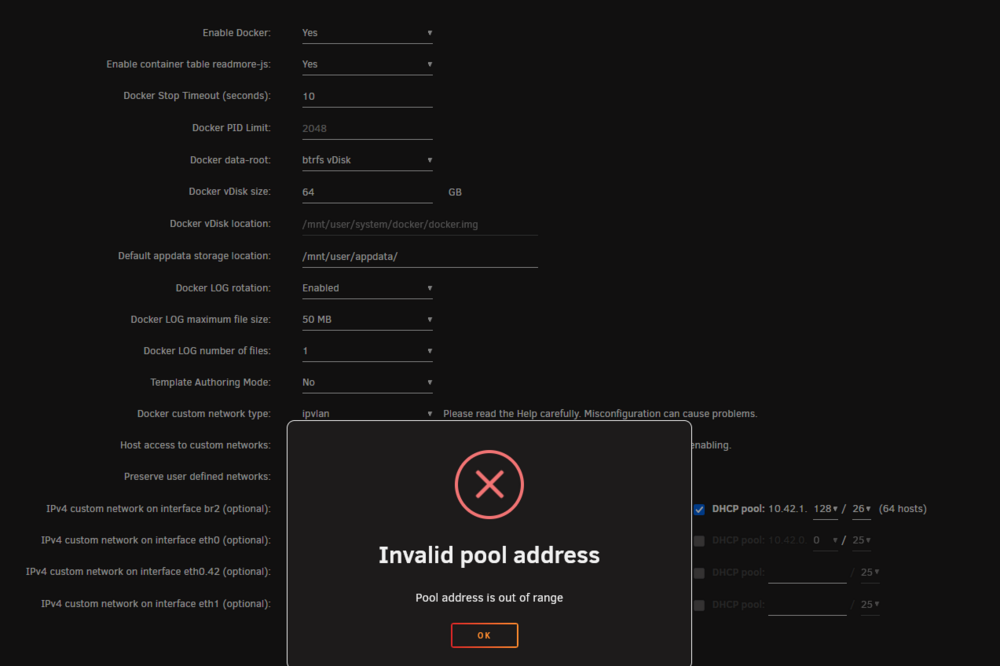Click the red X error icon in dialog

tap(489, 484)
